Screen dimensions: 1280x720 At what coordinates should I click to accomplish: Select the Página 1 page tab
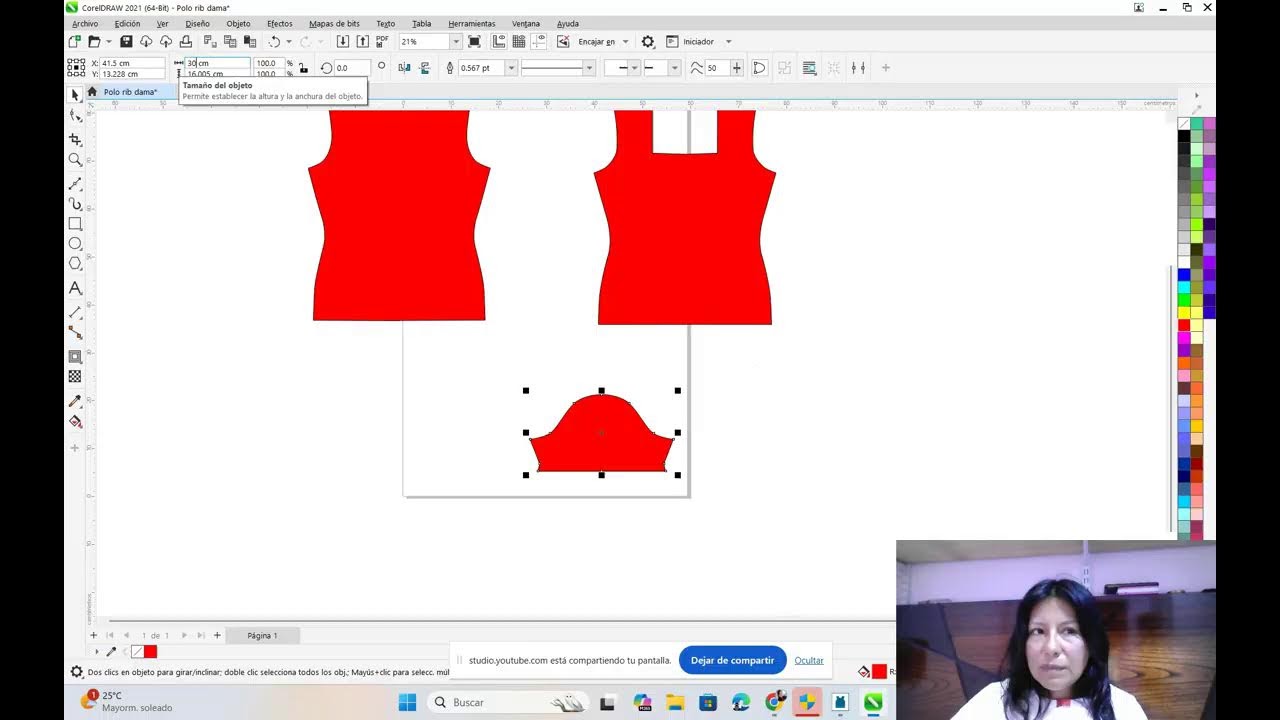point(262,635)
